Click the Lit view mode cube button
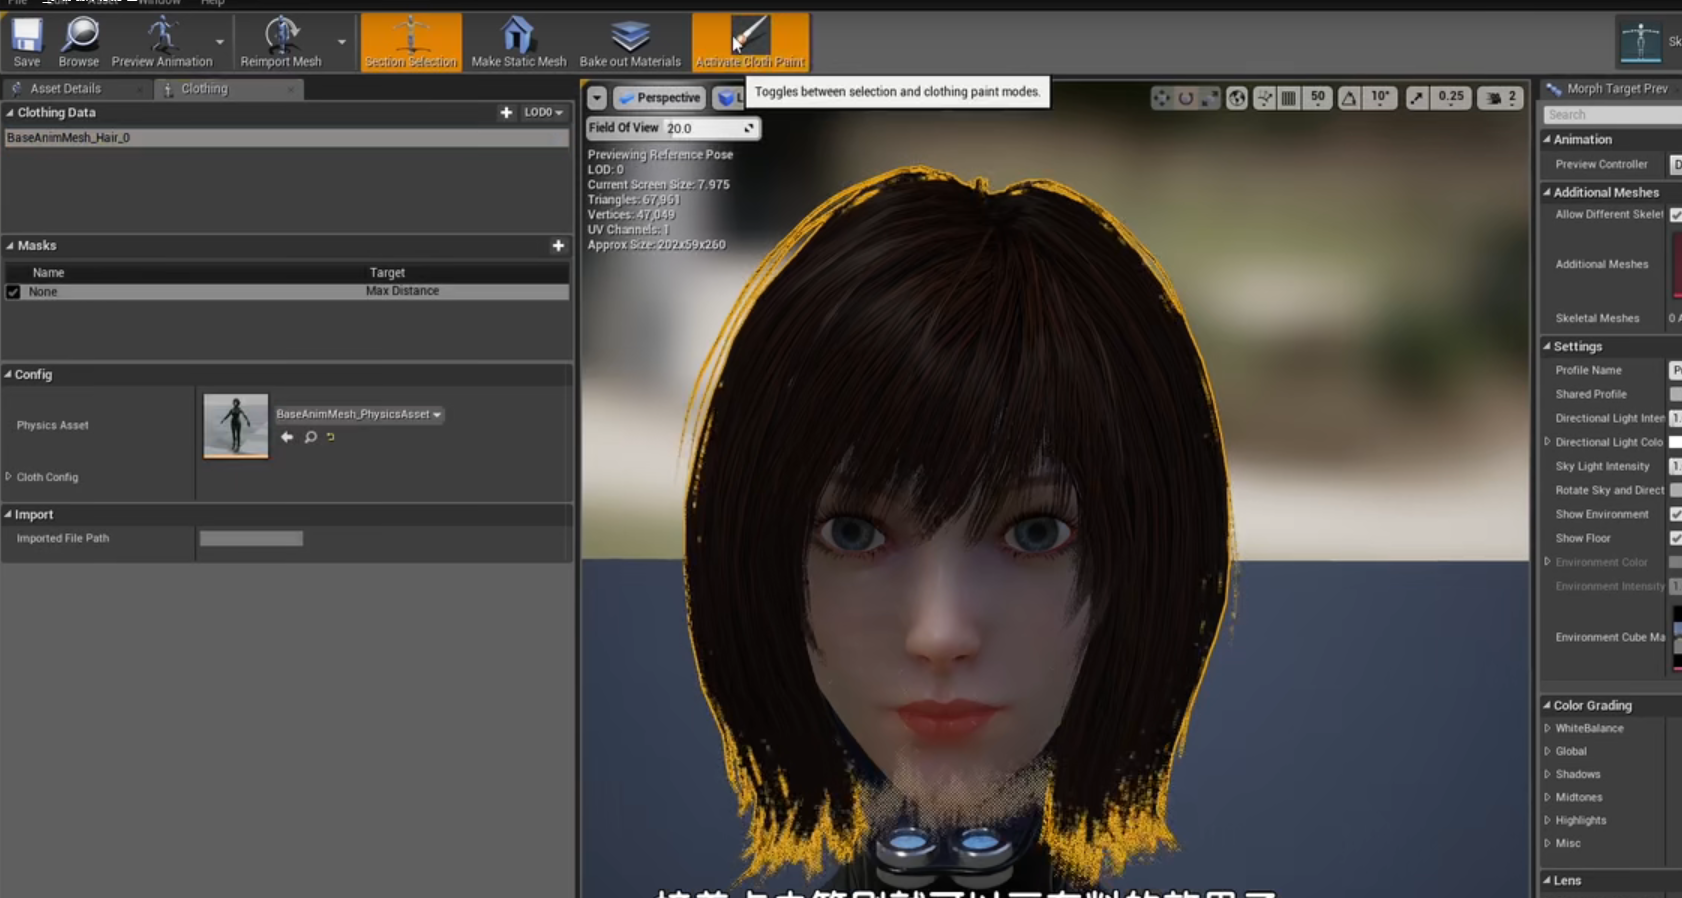This screenshot has width=1682, height=898. tap(727, 98)
